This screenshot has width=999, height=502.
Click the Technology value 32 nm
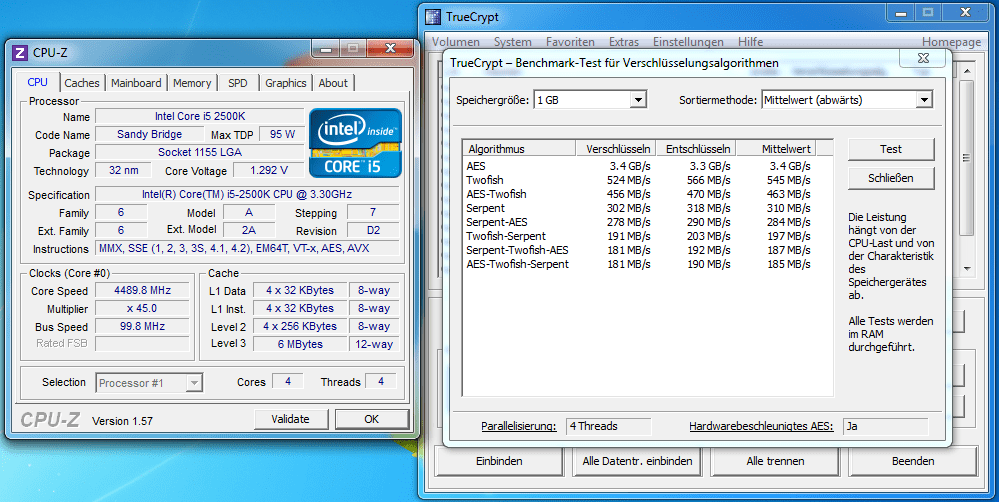pos(124,170)
